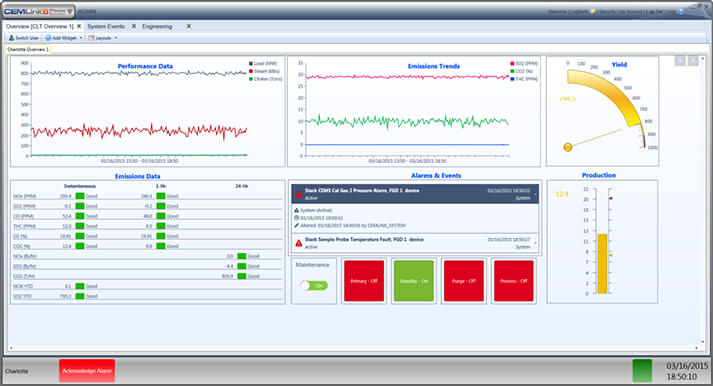Click the Purge - Off red button
713x386 pixels.
click(464, 281)
